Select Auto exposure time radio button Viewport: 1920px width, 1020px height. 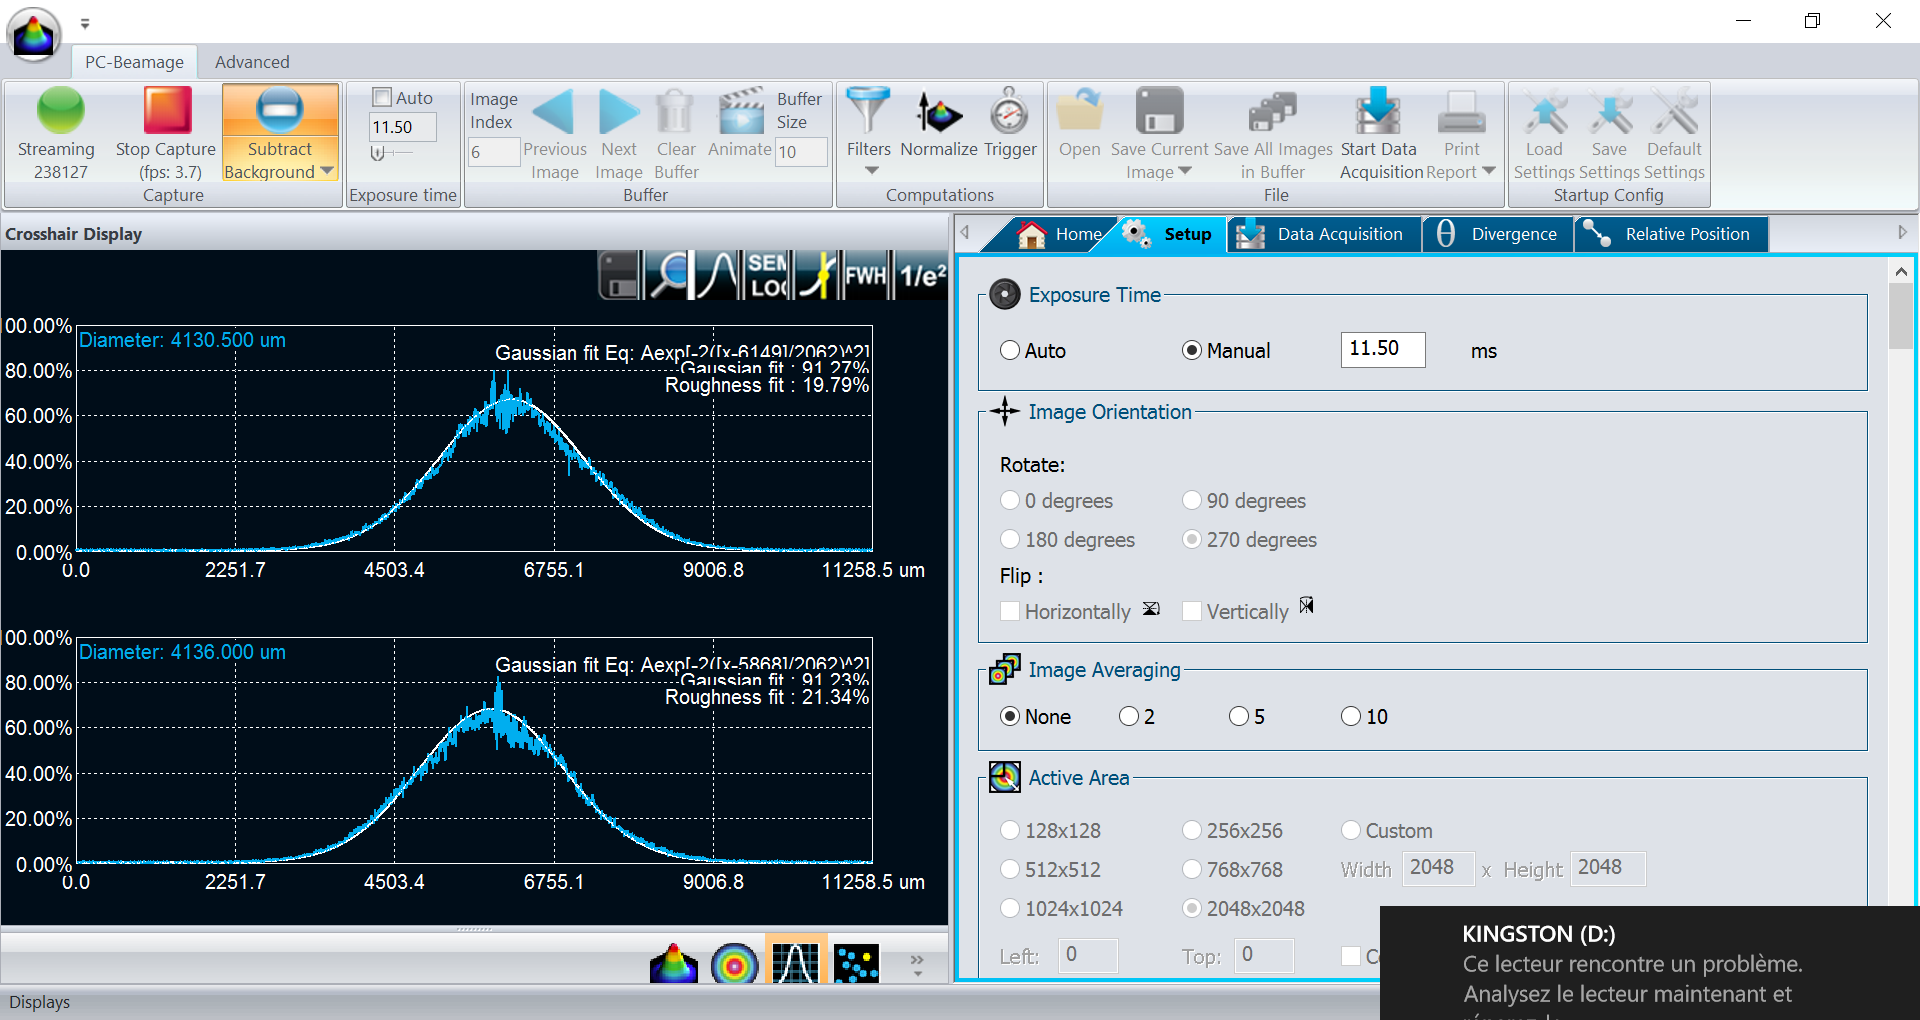[x=1010, y=351]
